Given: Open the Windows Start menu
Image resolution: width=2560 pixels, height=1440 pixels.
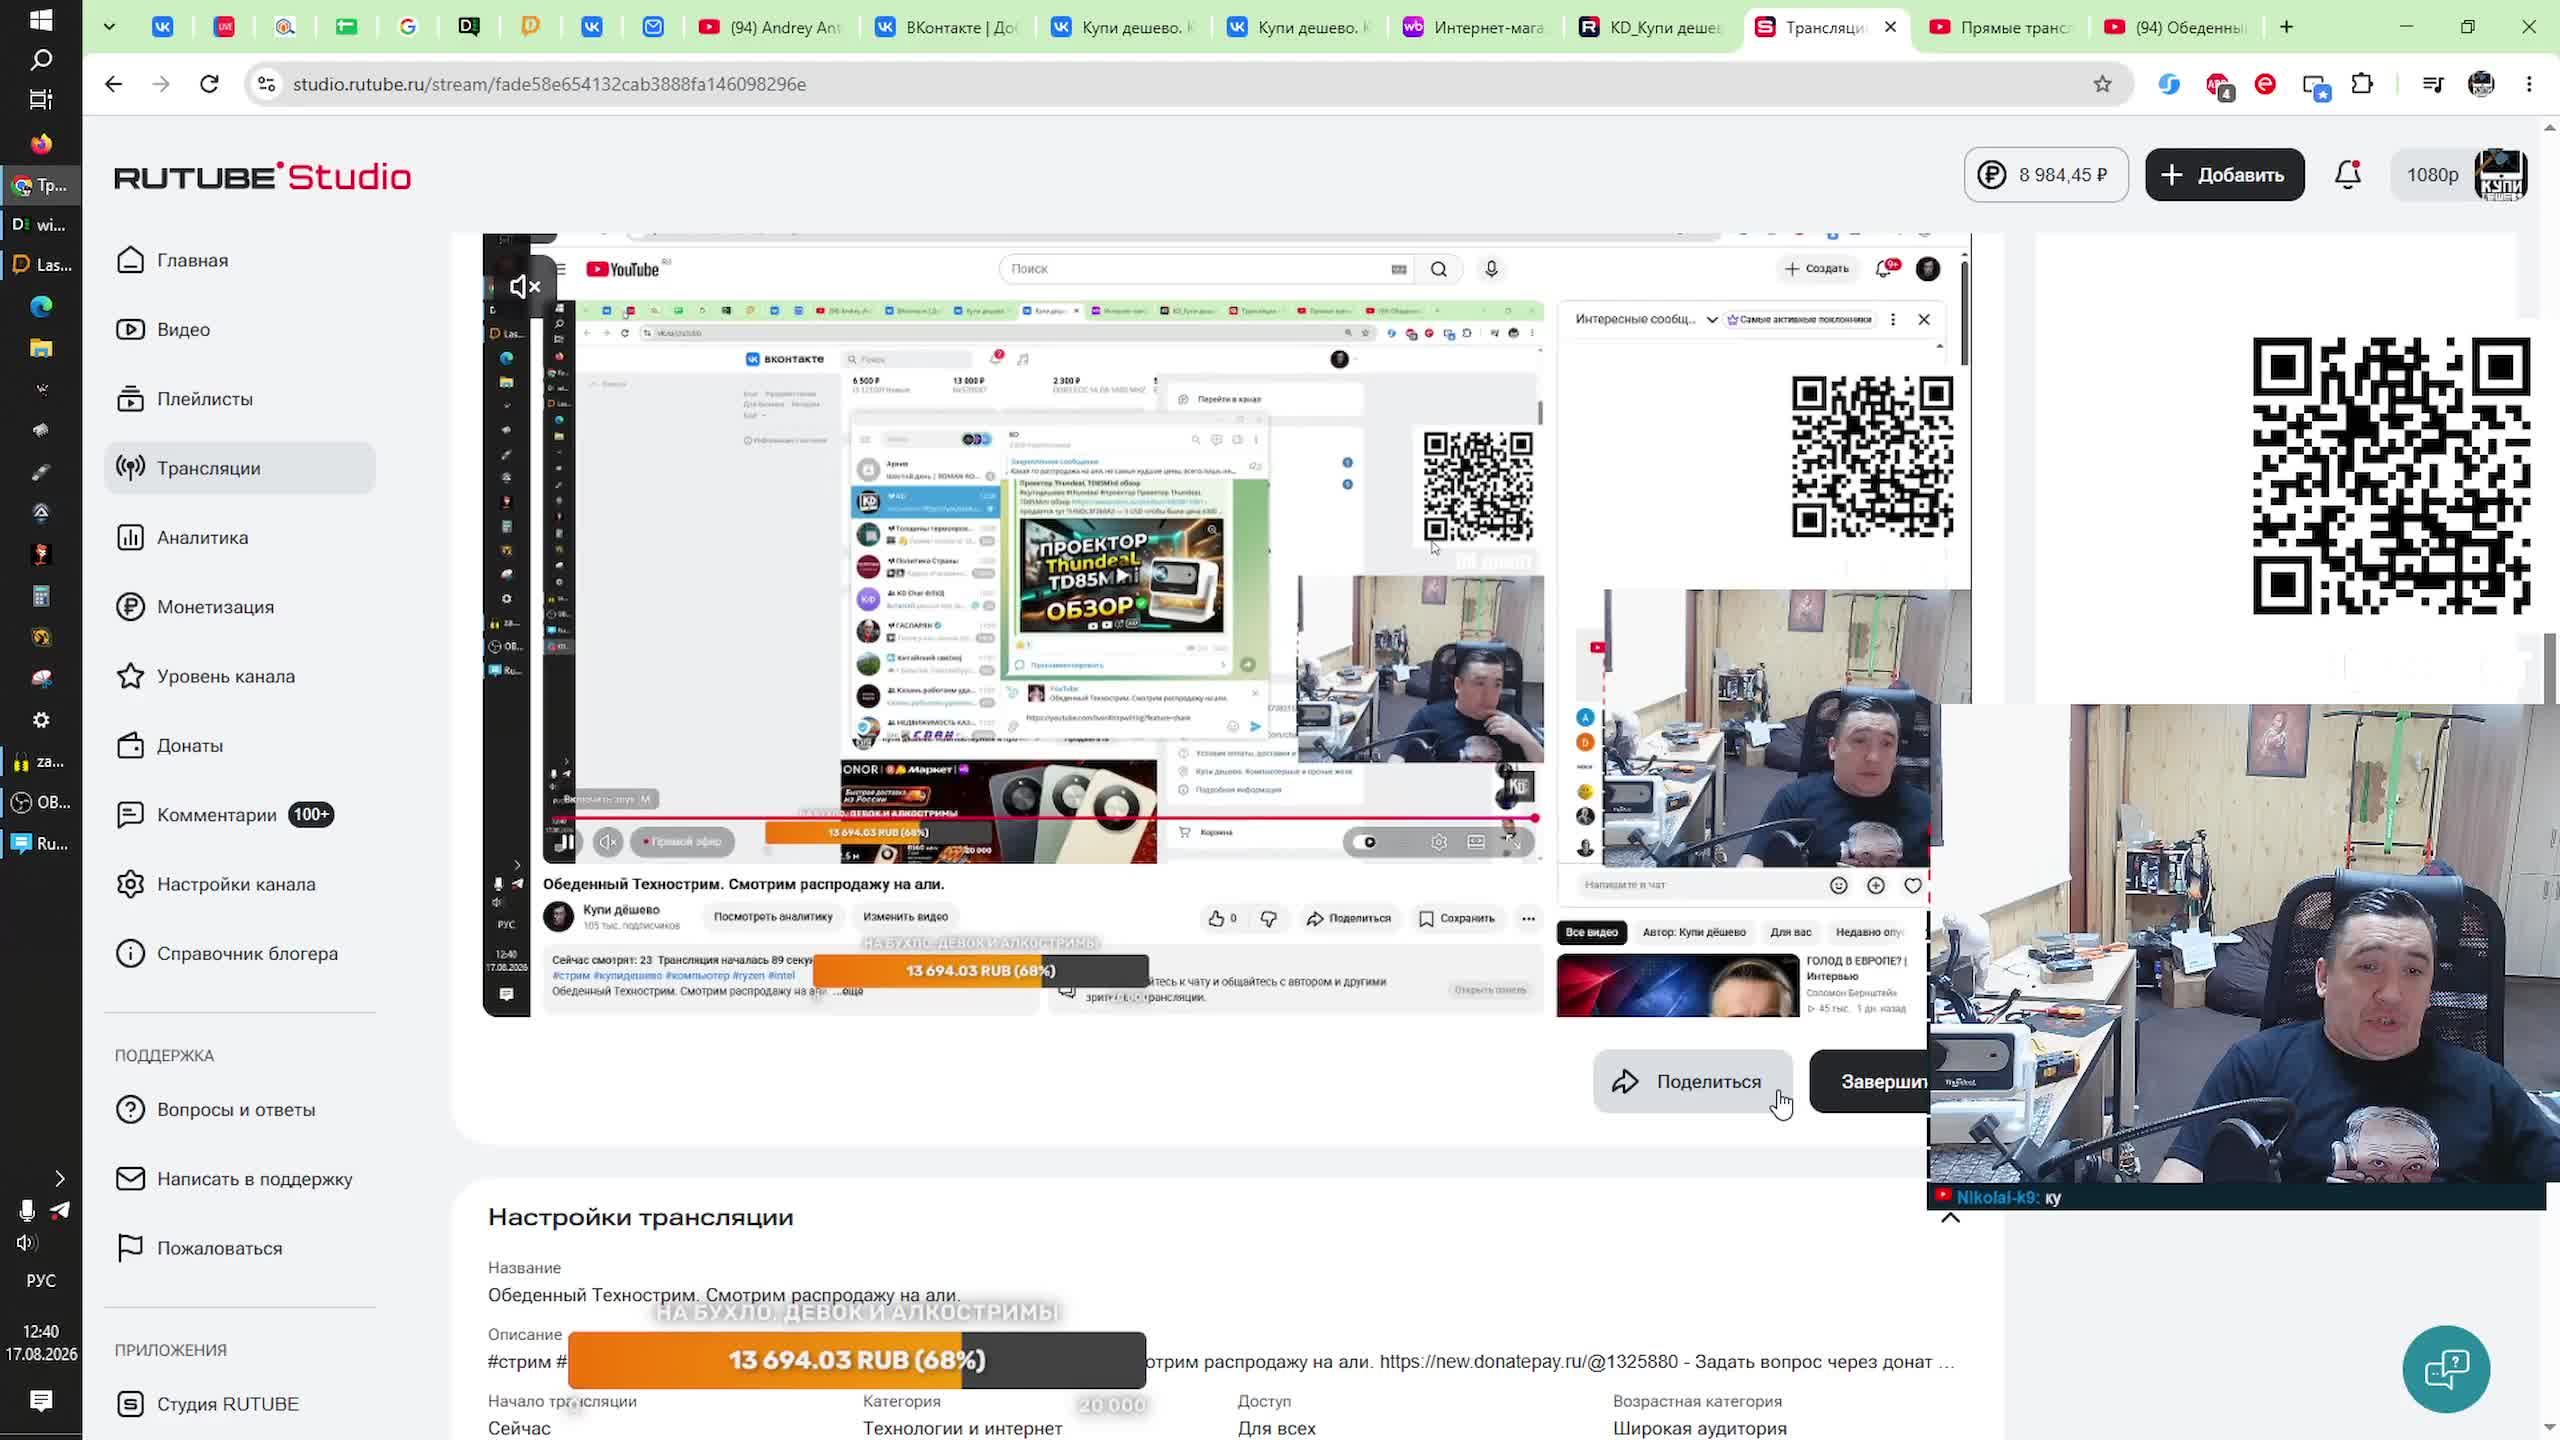Looking at the screenshot, I should 41,20.
